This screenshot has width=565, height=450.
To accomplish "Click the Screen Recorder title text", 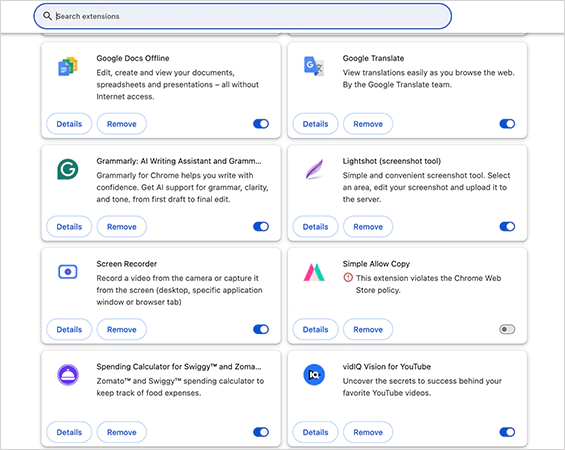I will tap(126, 263).
